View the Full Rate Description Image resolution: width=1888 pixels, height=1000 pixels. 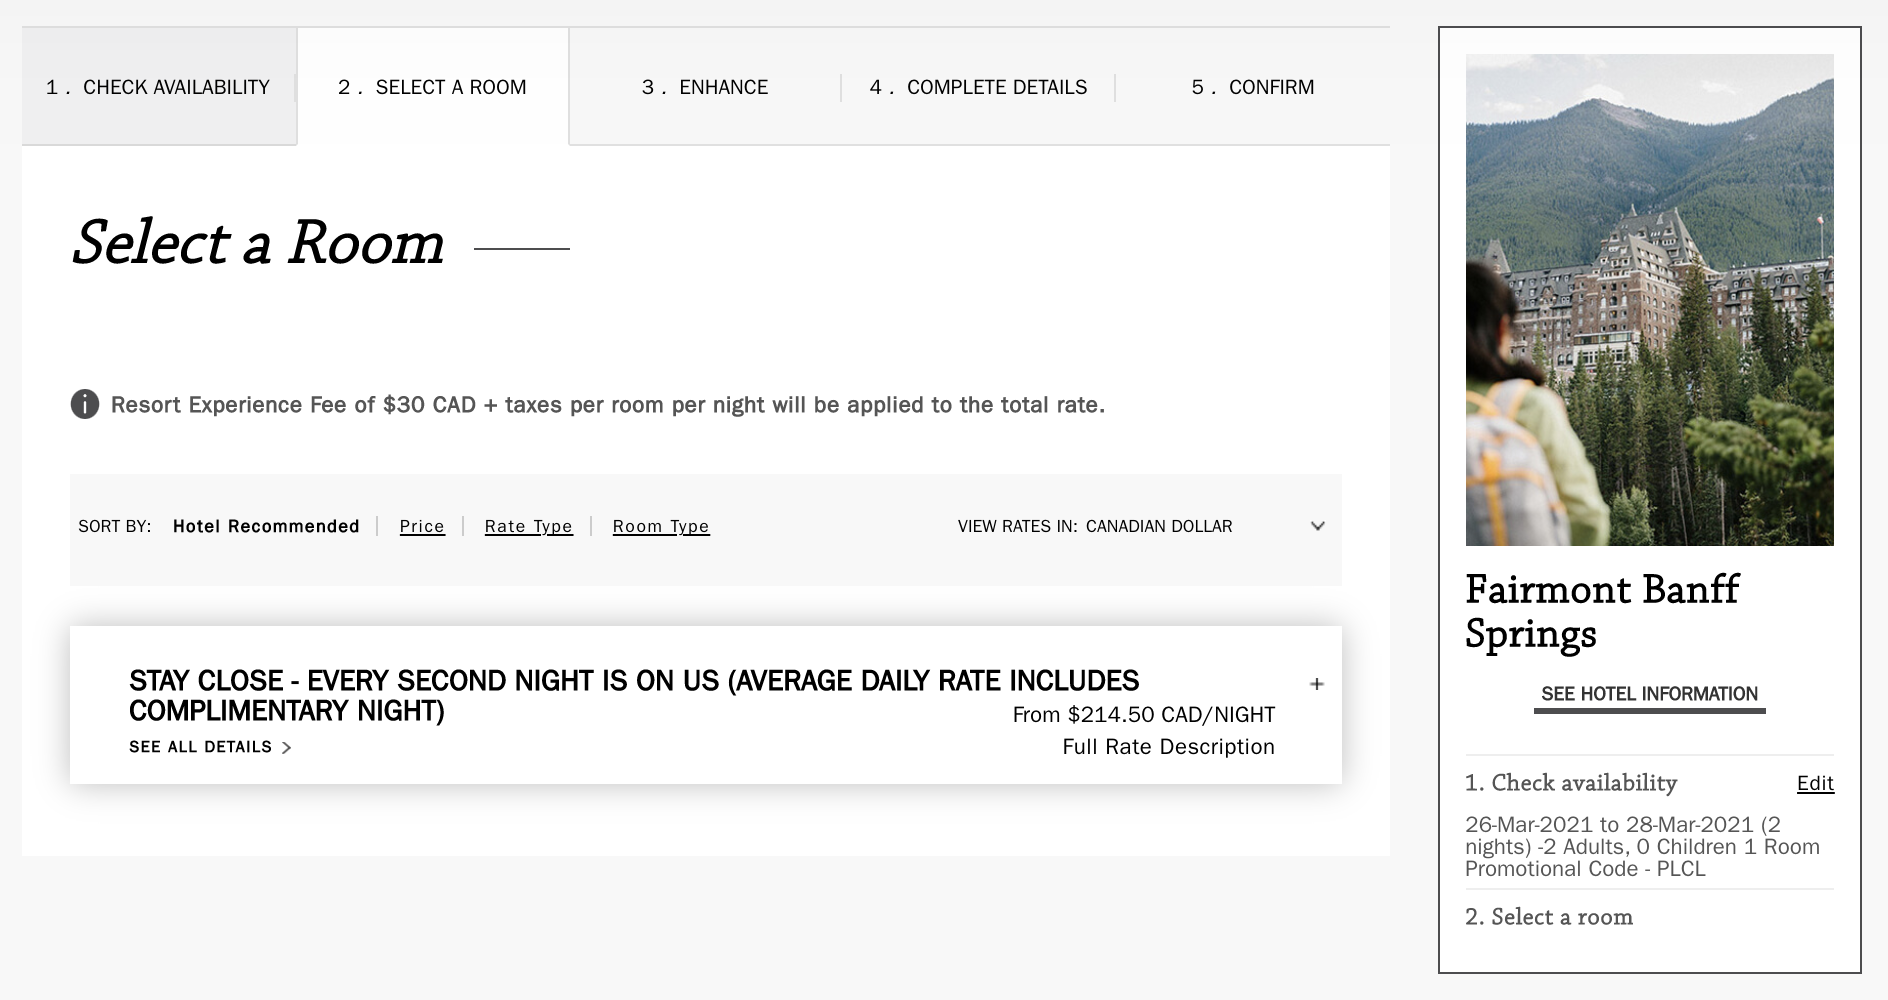tap(1168, 747)
